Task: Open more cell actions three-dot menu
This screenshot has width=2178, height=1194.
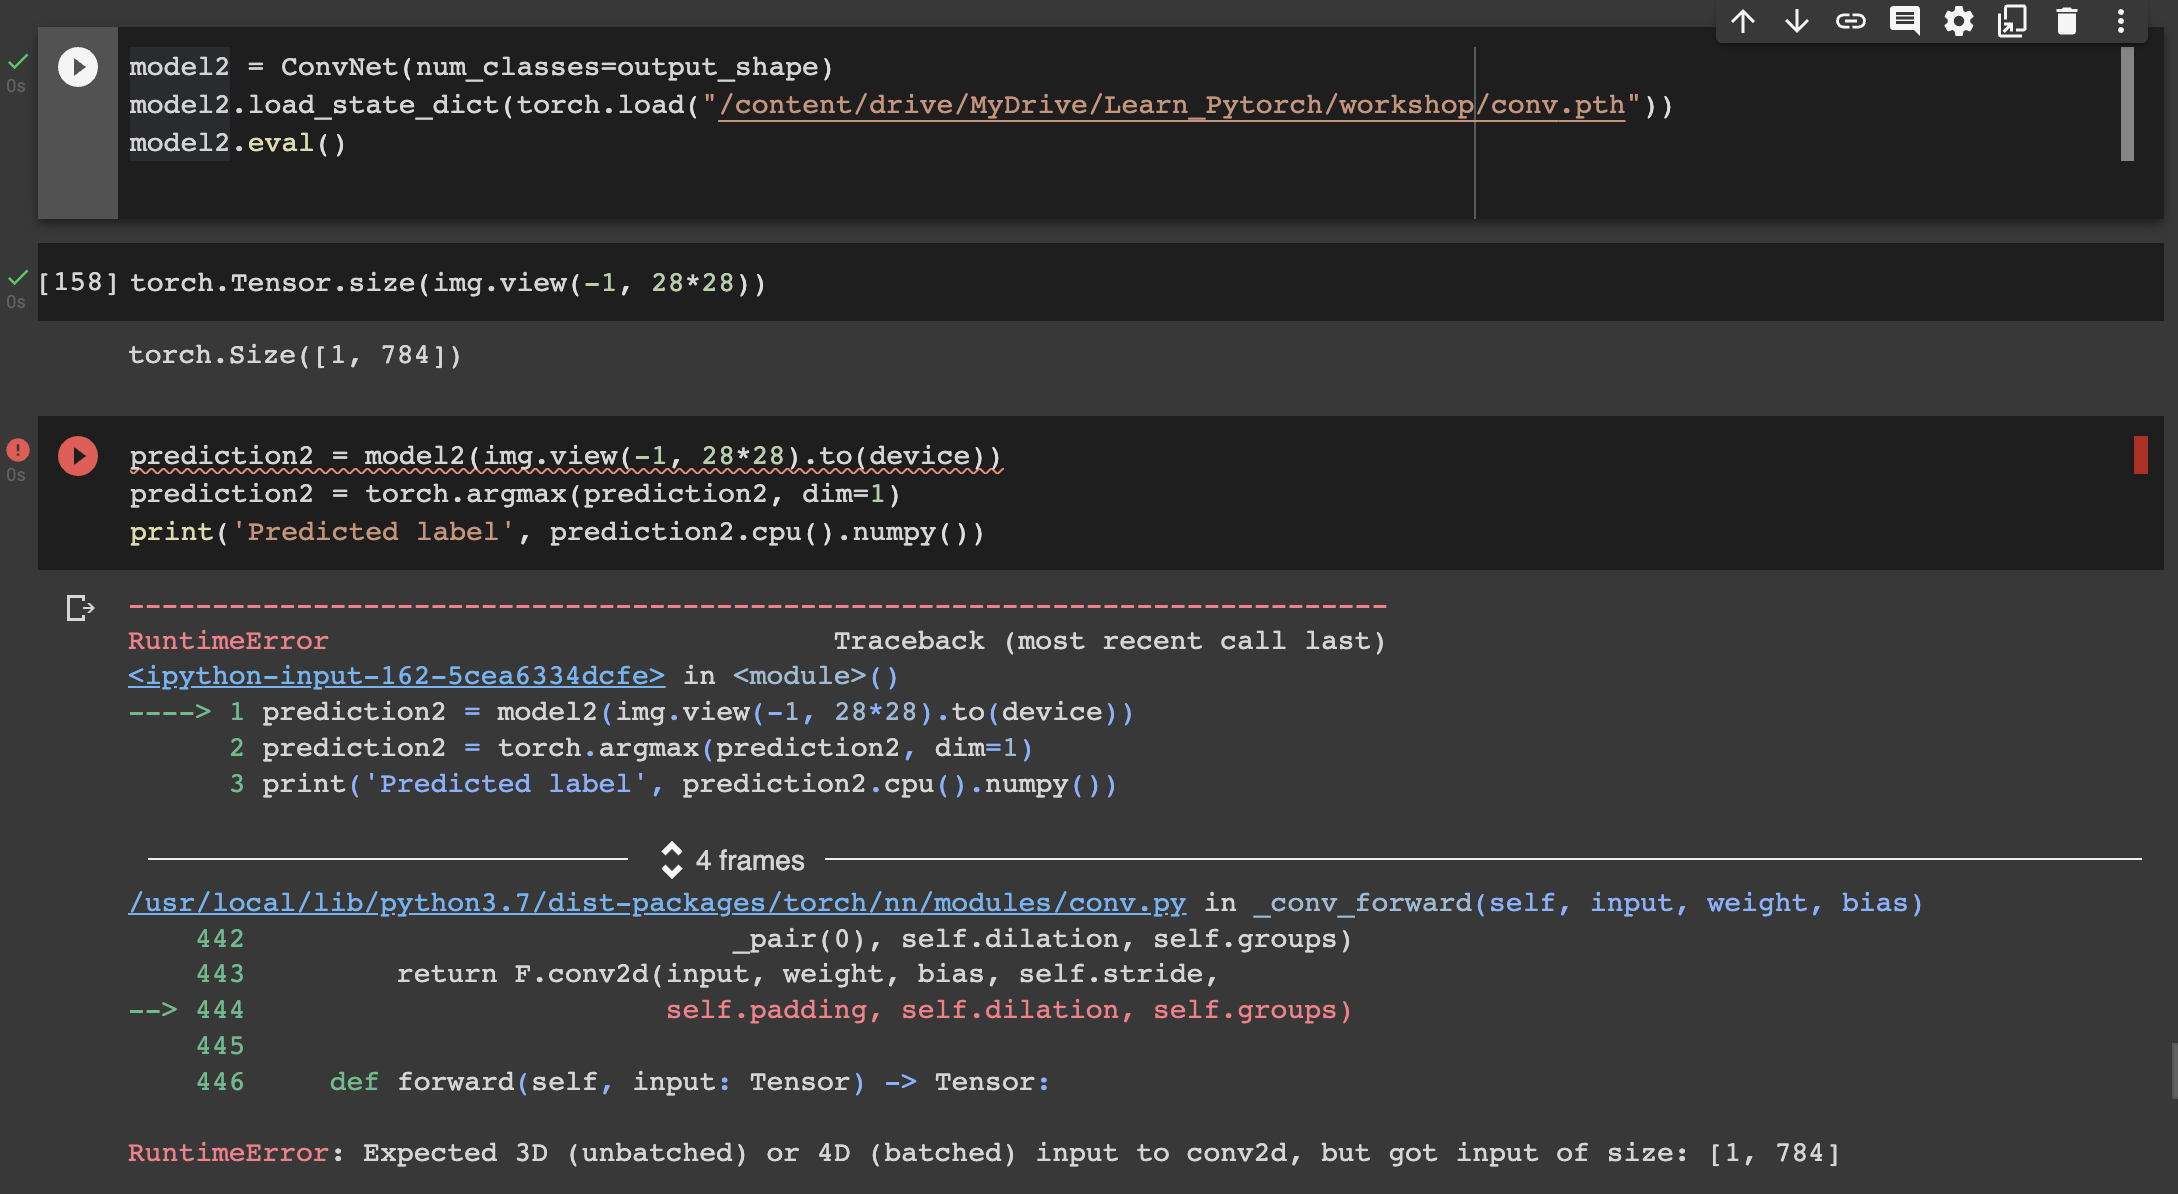Action: coord(2121,21)
